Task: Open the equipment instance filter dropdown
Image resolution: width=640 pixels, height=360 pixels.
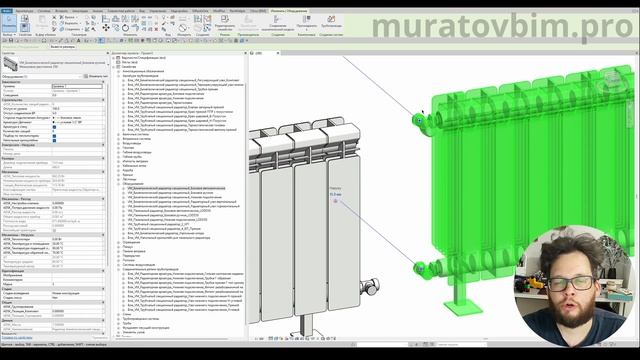Action: (41, 76)
